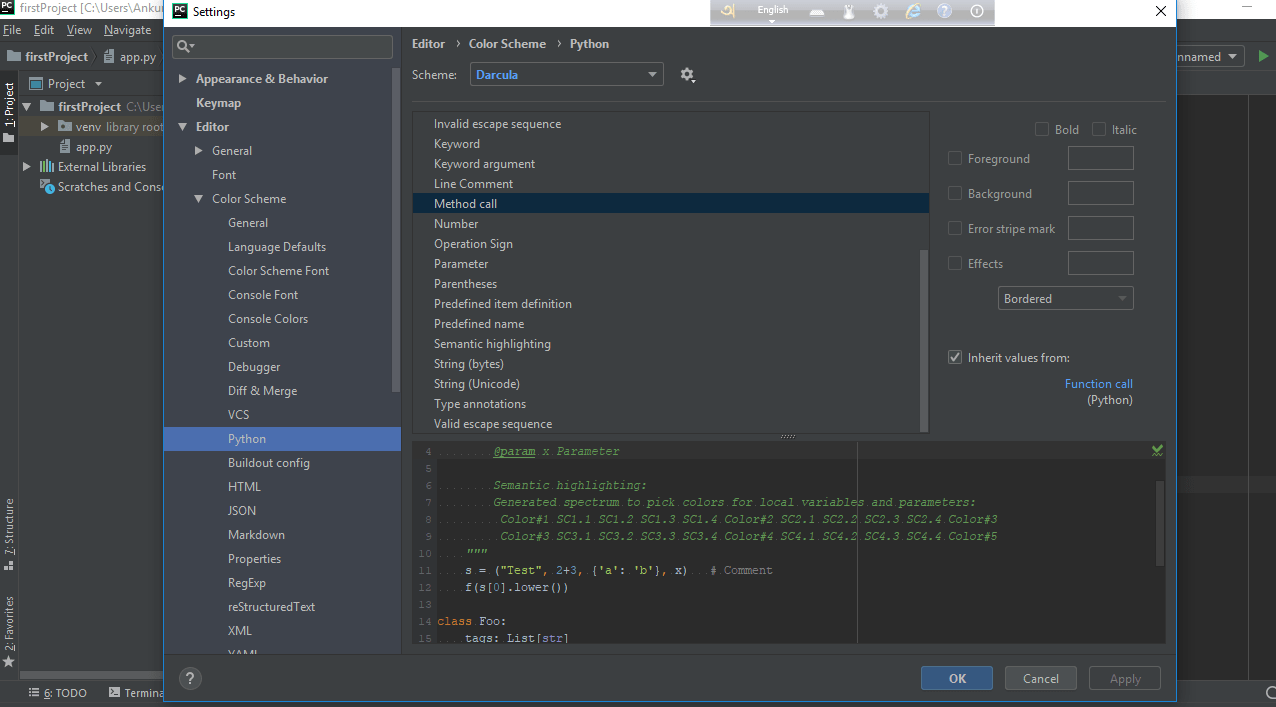This screenshot has height=707, width=1276.
Task: Open the color scheme settings gear beside Darcula
Action: pyautogui.click(x=687, y=74)
